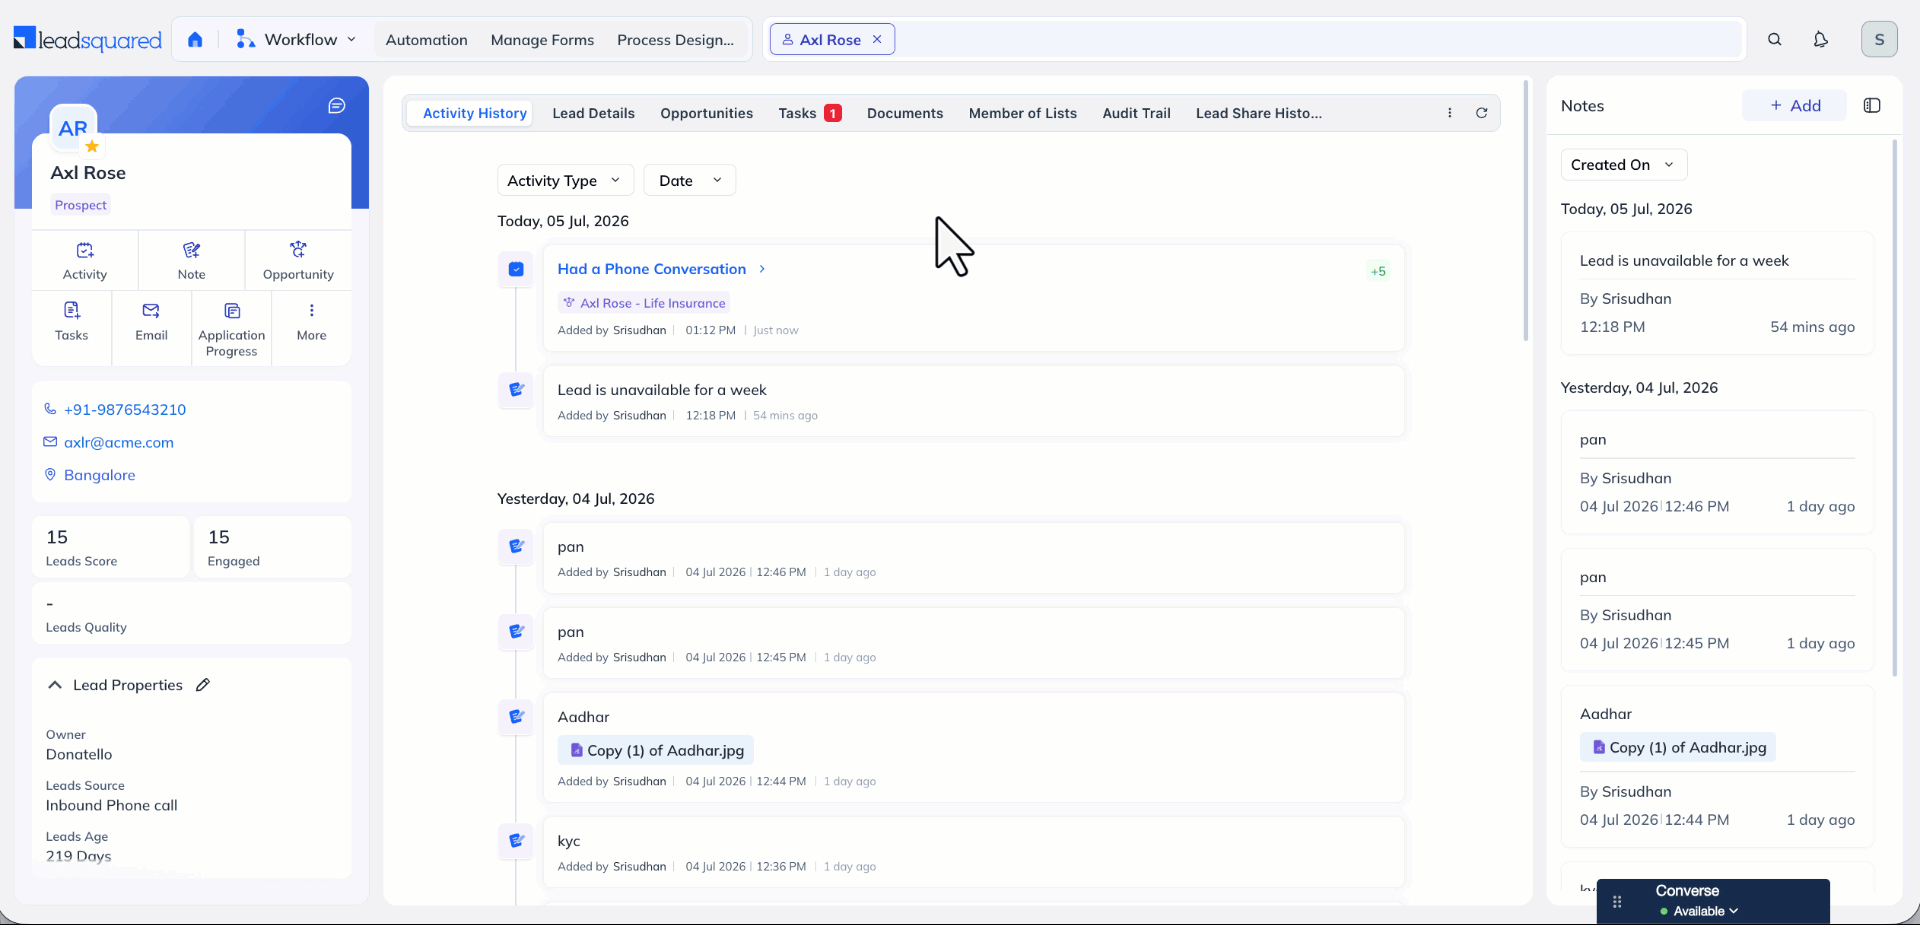Toggle the Phone Conversation activity checkbox icon
Image resolution: width=1920 pixels, height=925 pixels.
516,269
